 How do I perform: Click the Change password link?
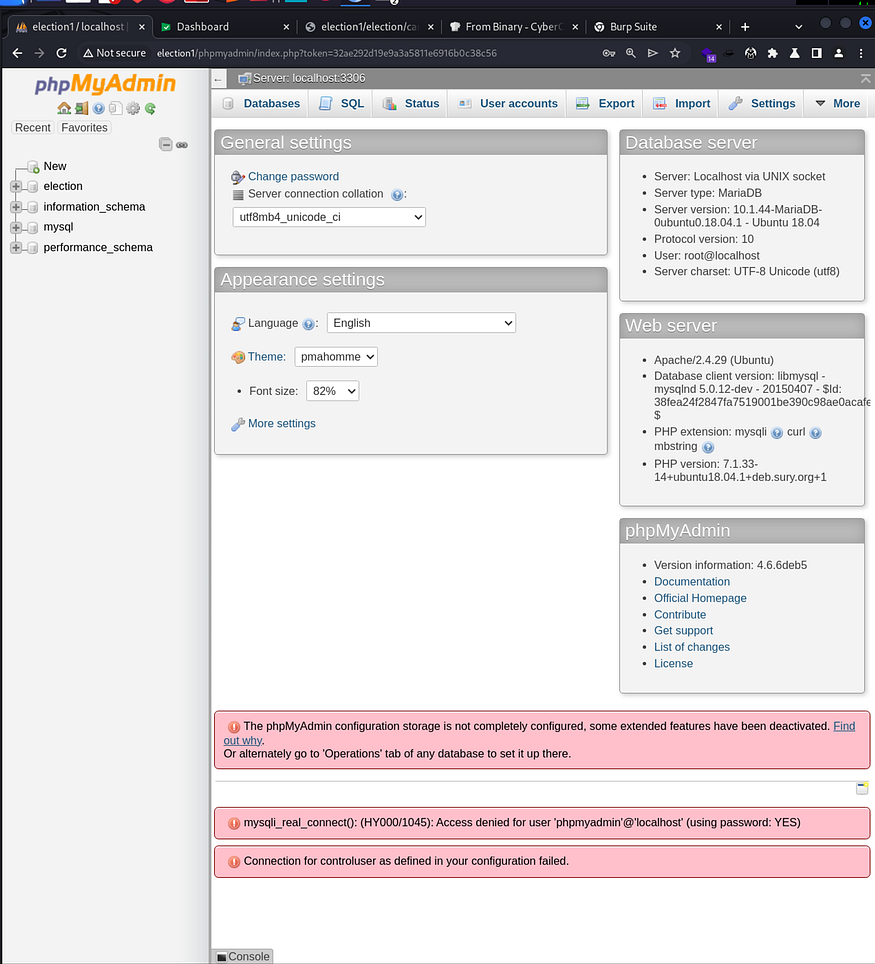(x=293, y=177)
